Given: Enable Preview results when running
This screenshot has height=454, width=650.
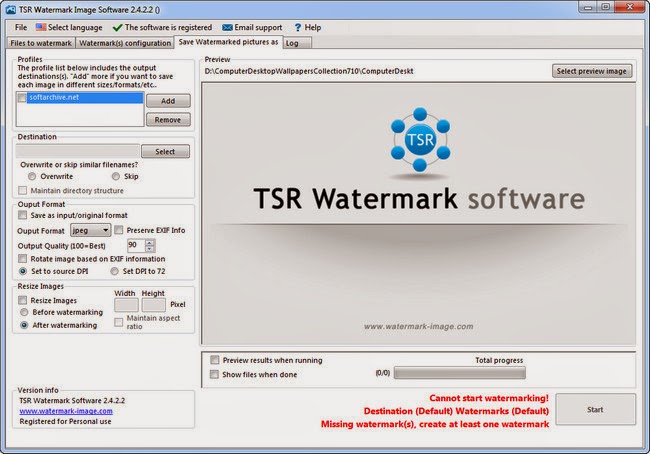Looking at the screenshot, I should pyautogui.click(x=214, y=359).
